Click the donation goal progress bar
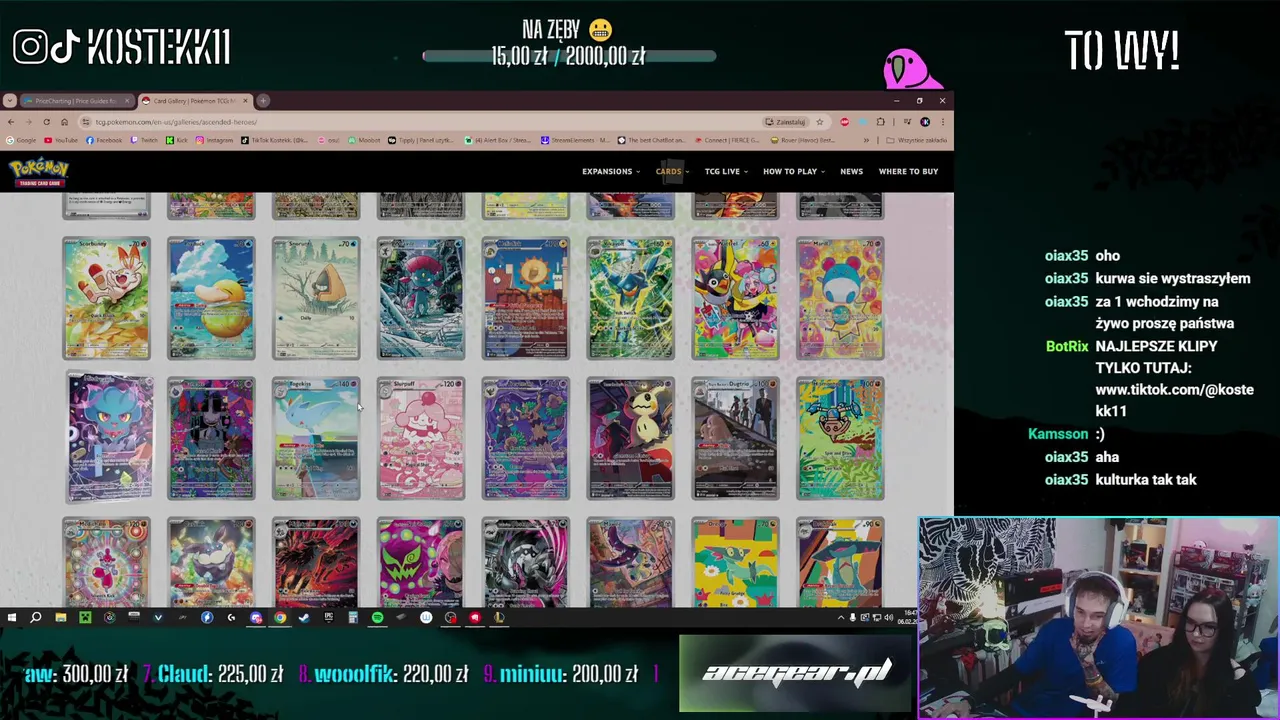The height and width of the screenshot is (720, 1280). point(569,57)
